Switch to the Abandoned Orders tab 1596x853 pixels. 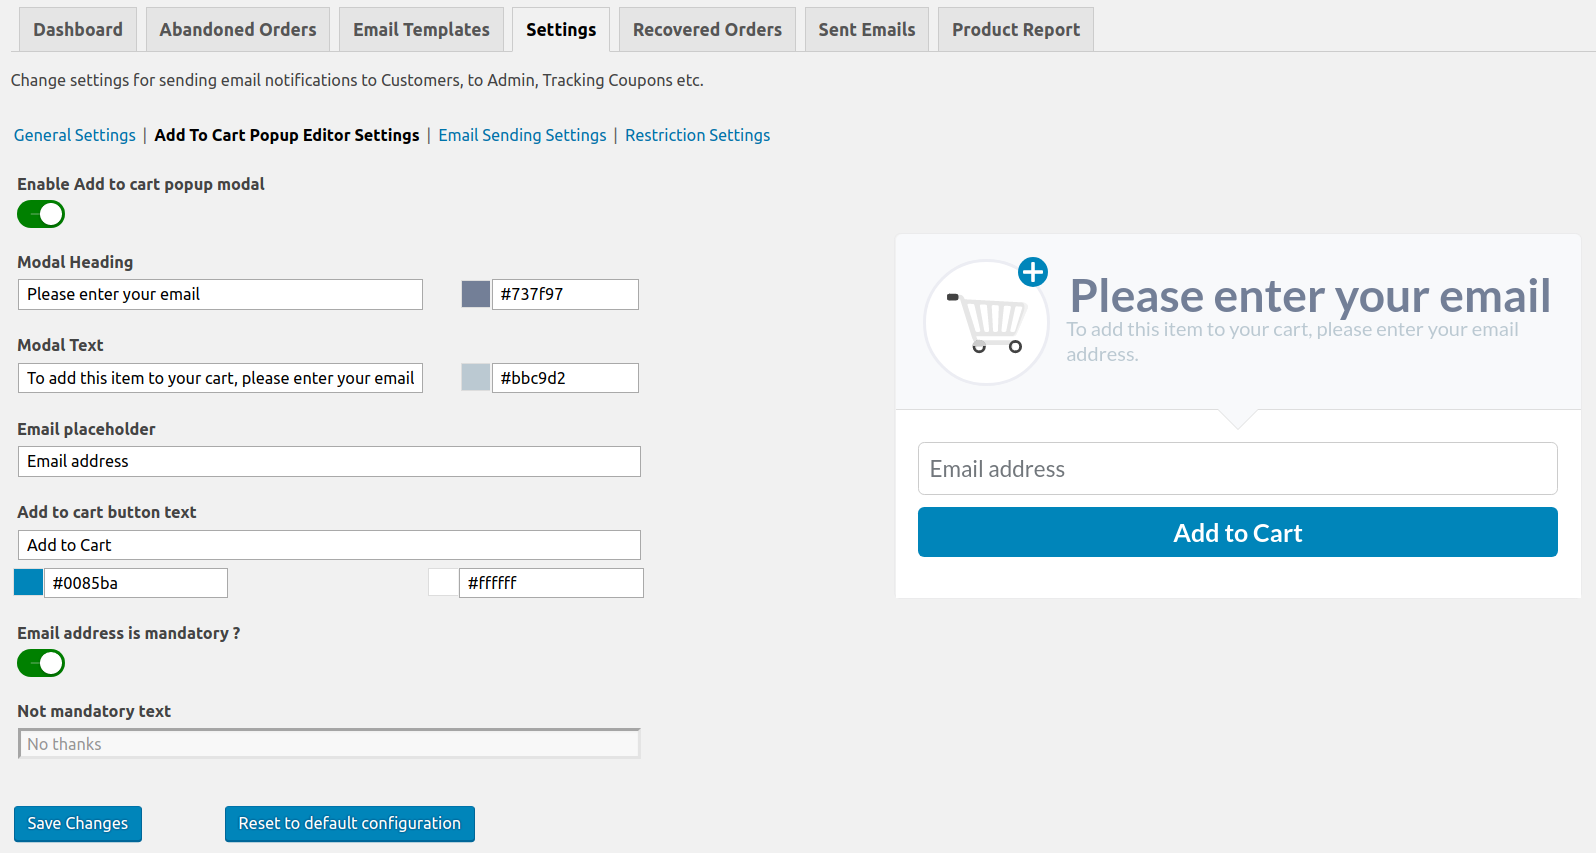pyautogui.click(x=238, y=29)
